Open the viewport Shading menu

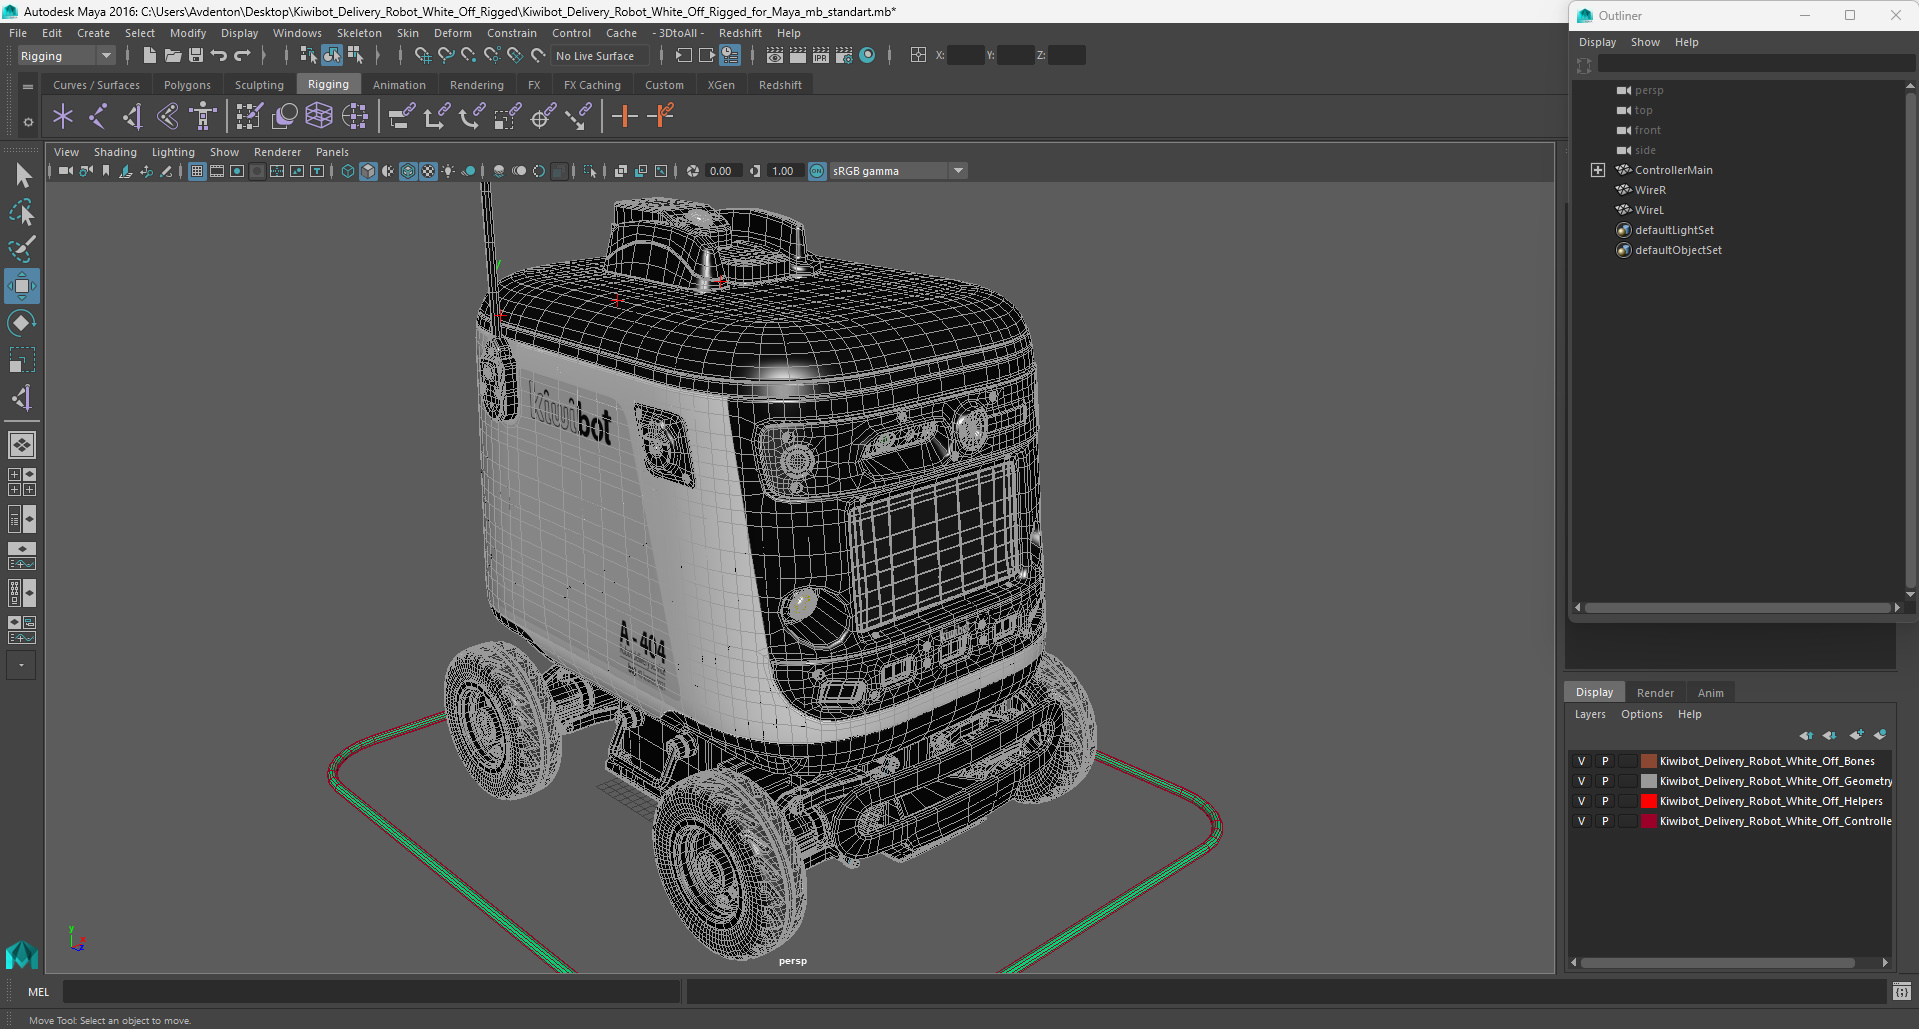115,152
